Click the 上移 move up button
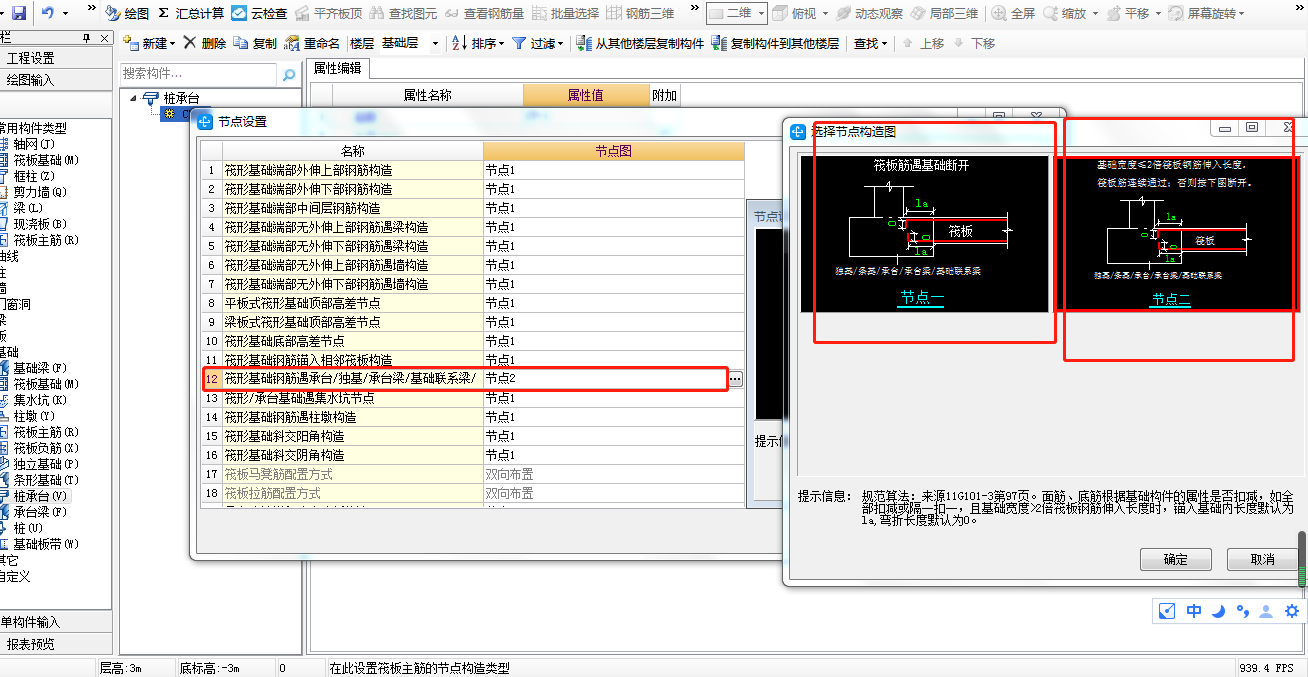 point(923,44)
